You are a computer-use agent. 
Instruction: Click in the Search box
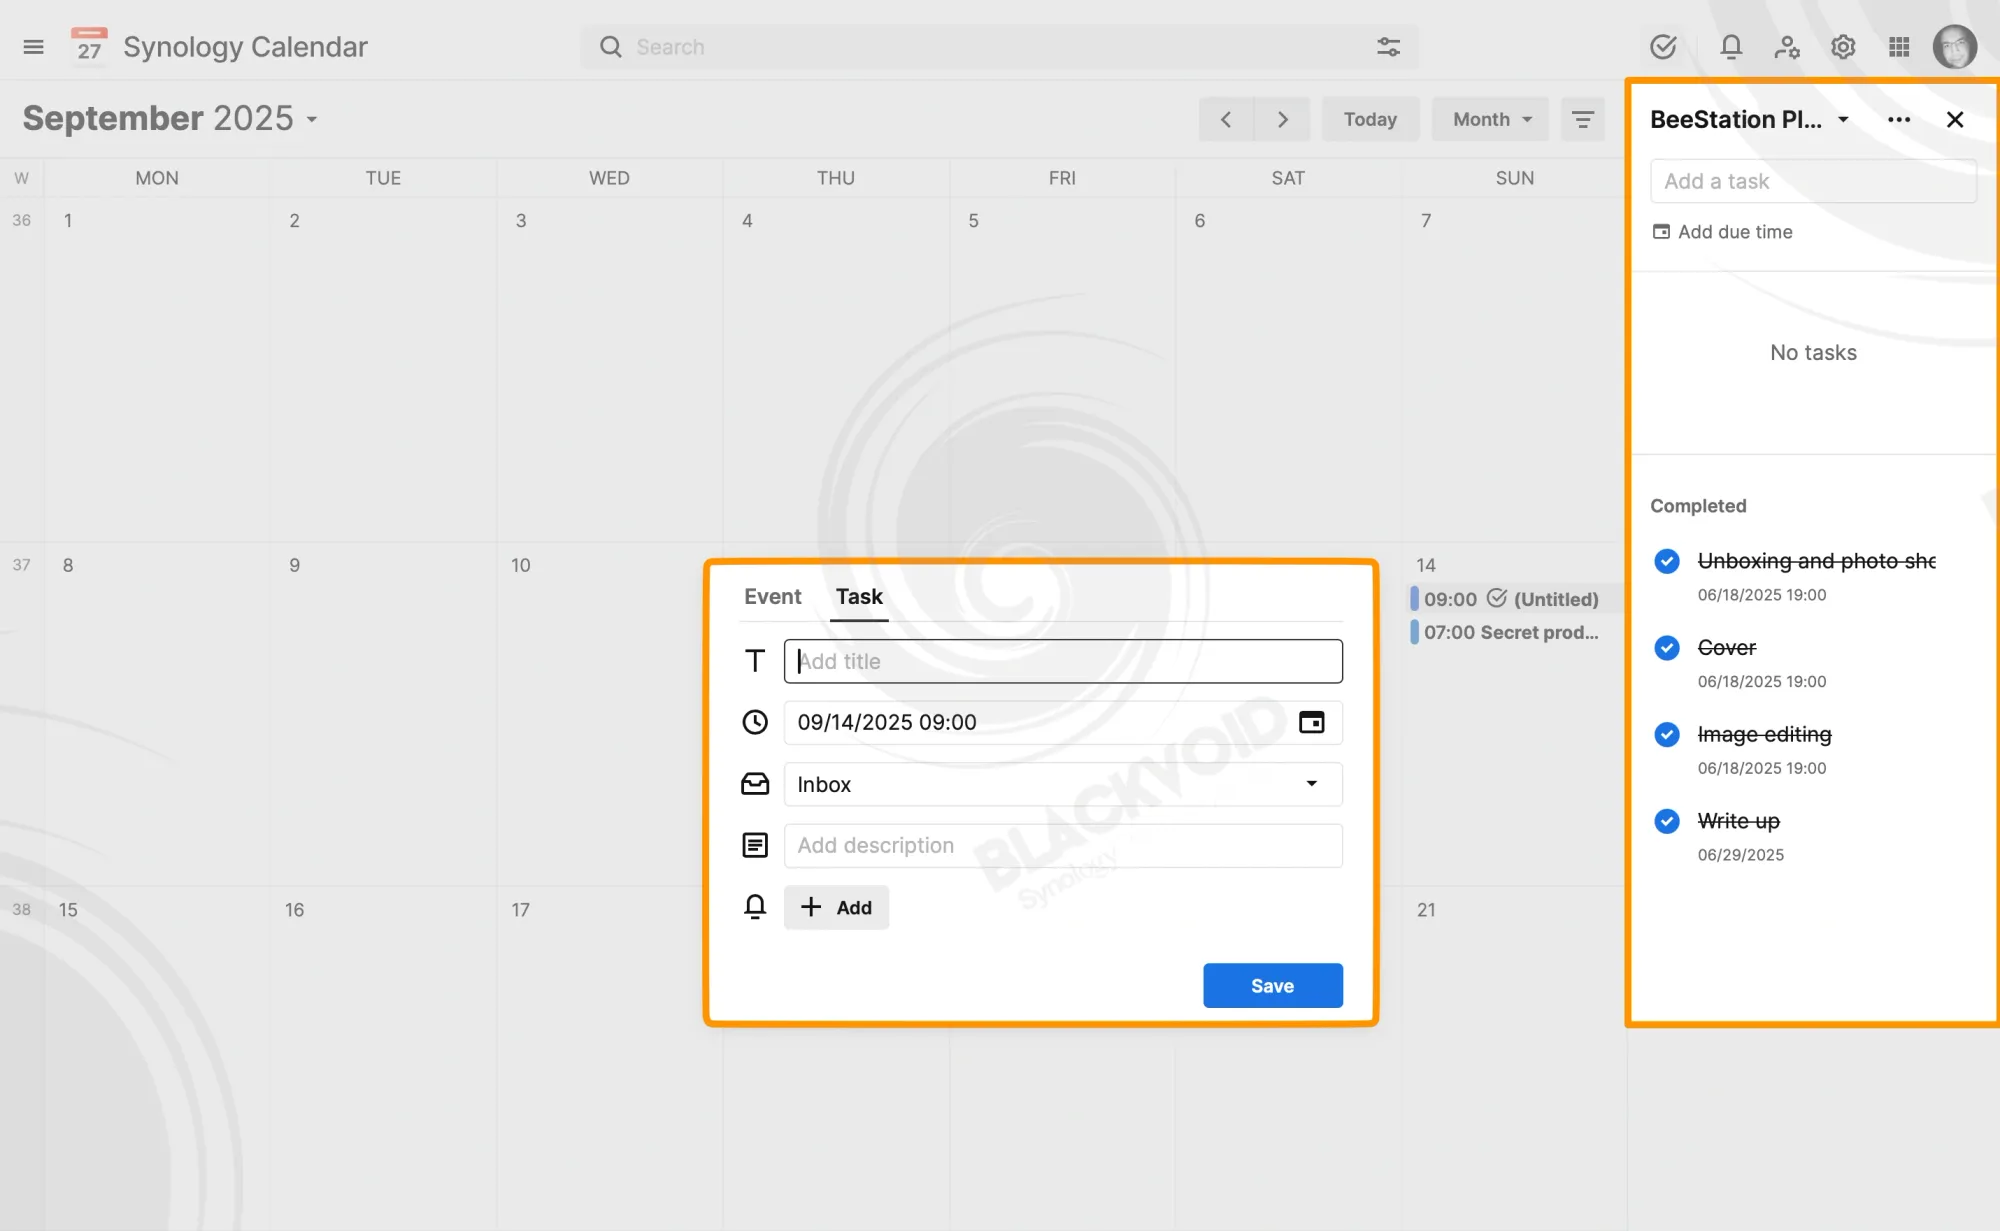point(1000,47)
